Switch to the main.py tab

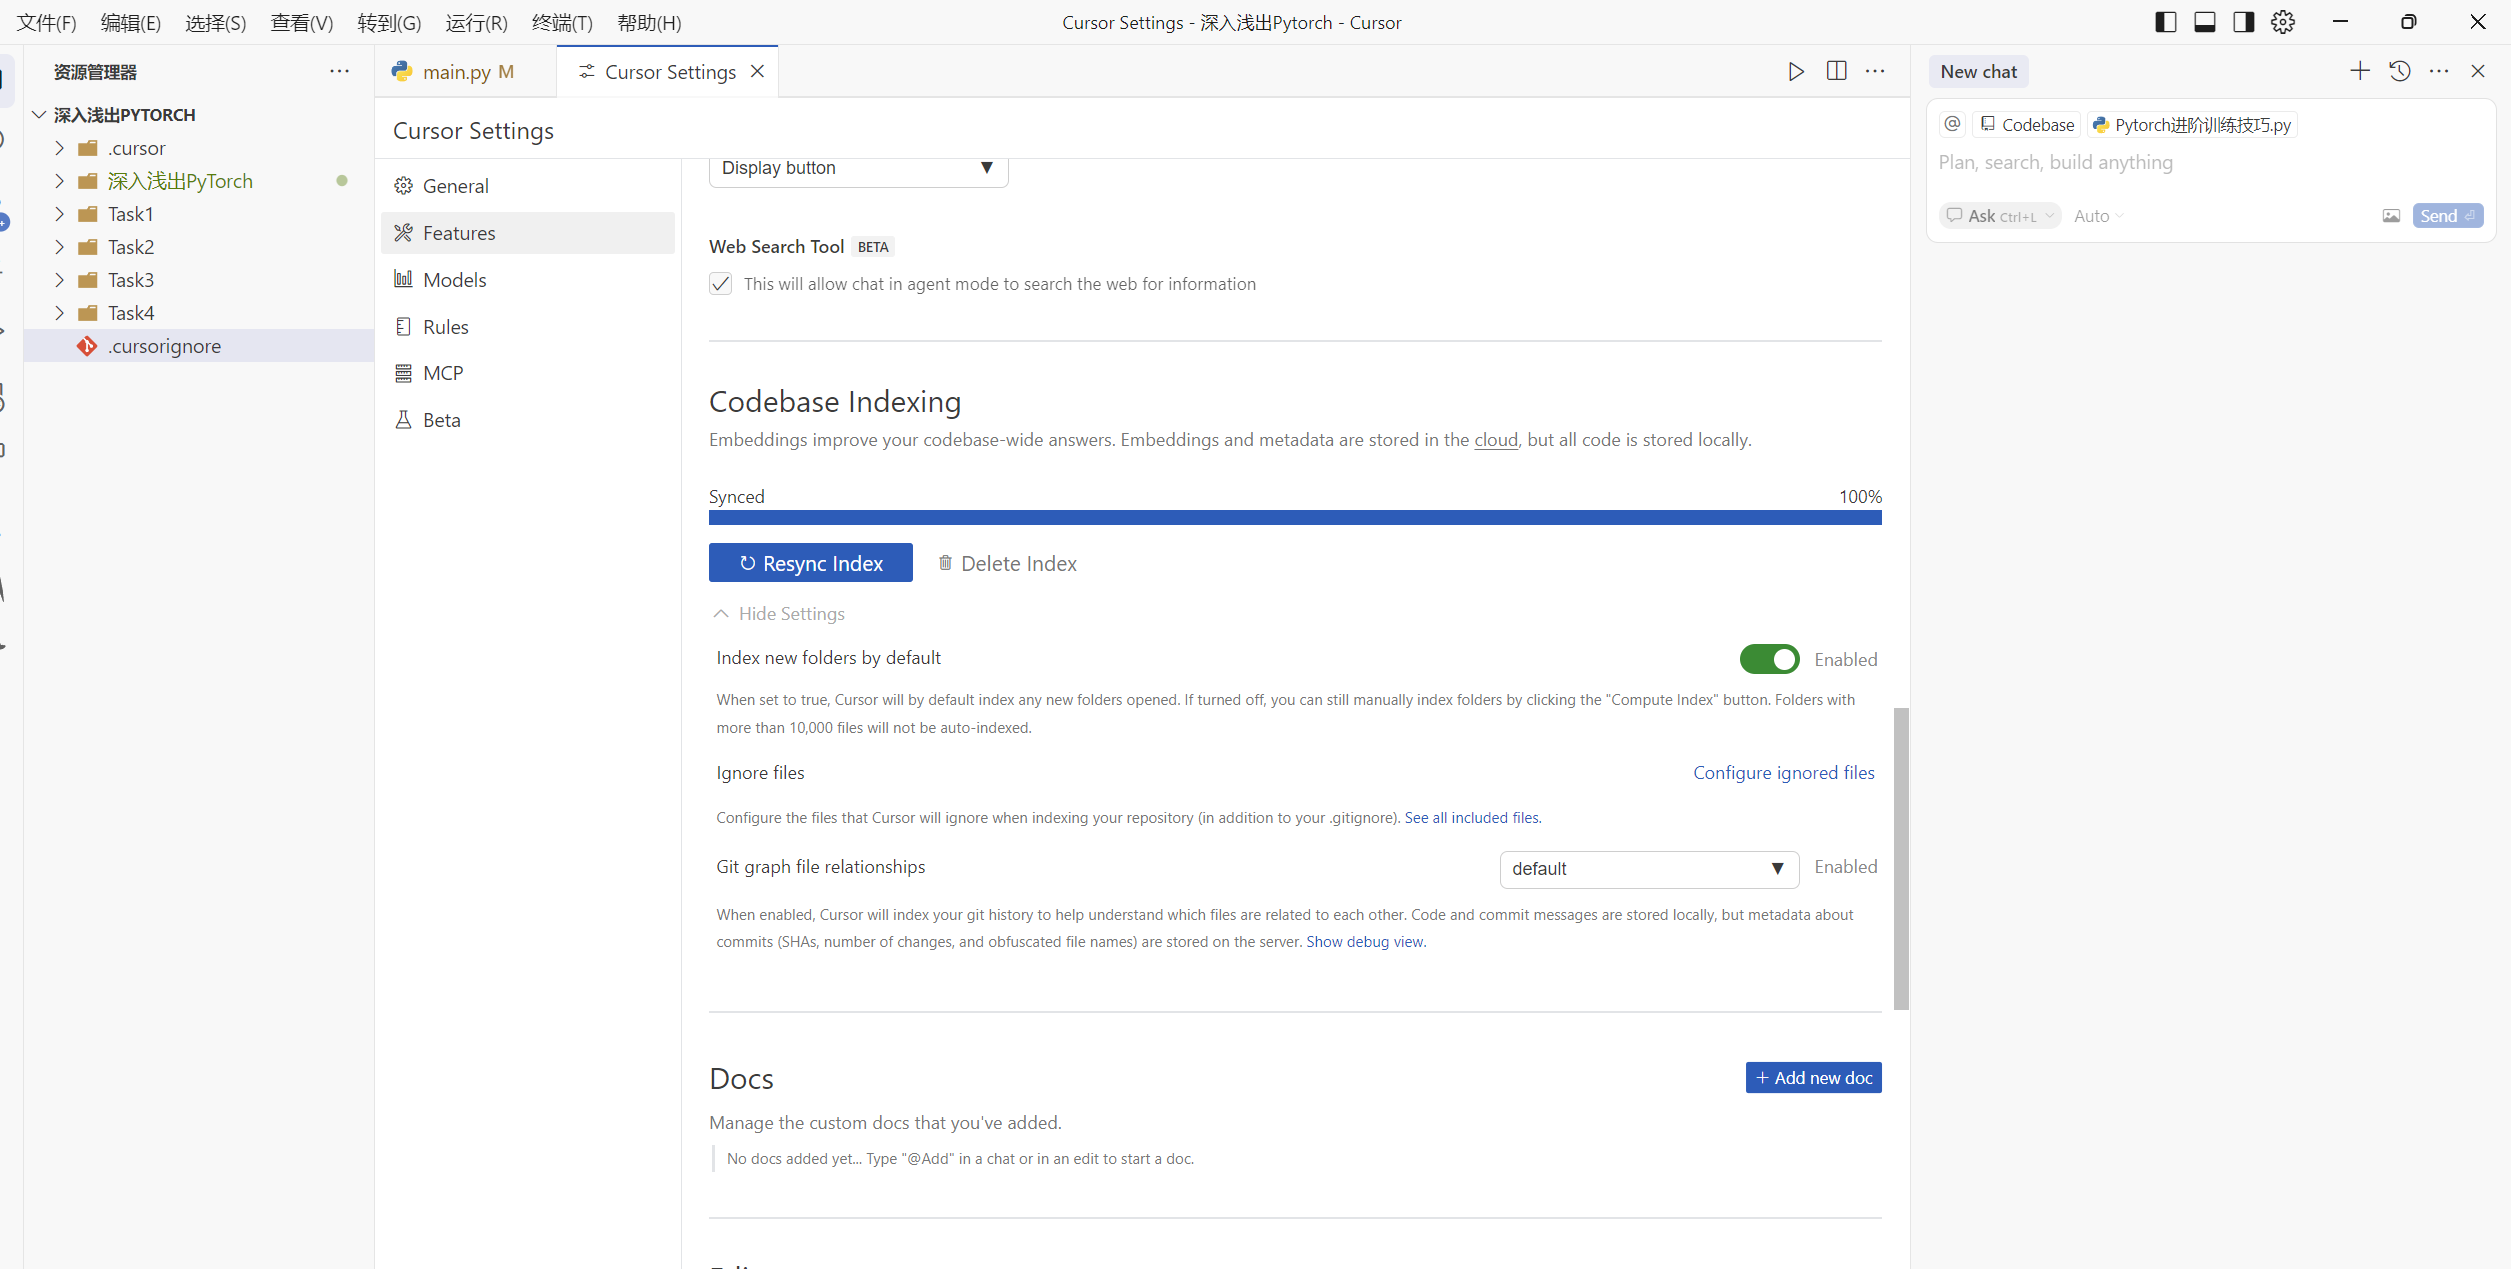click(x=457, y=72)
